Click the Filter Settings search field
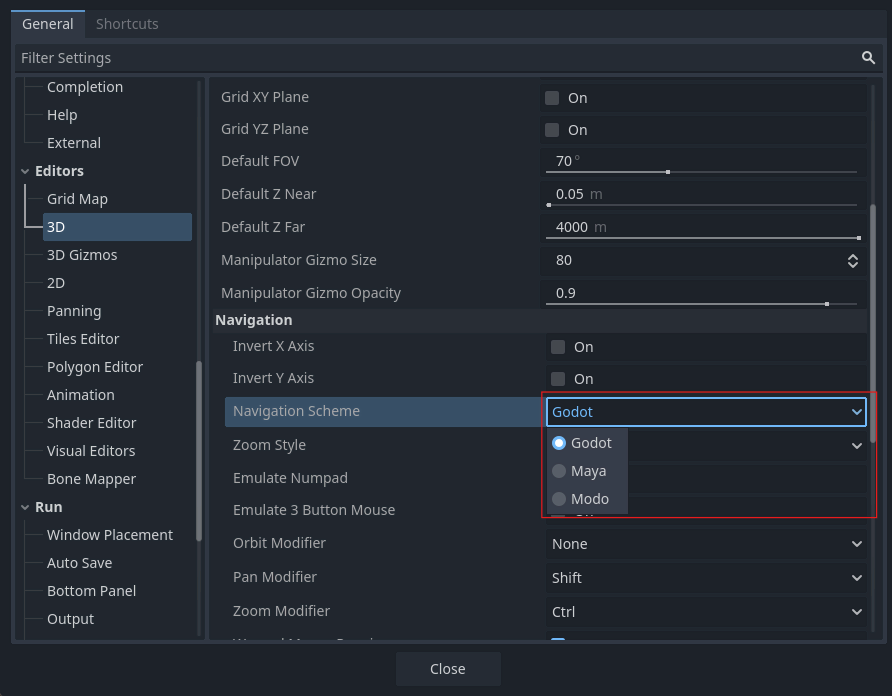The height and width of the screenshot is (696, 892). (x=430, y=58)
